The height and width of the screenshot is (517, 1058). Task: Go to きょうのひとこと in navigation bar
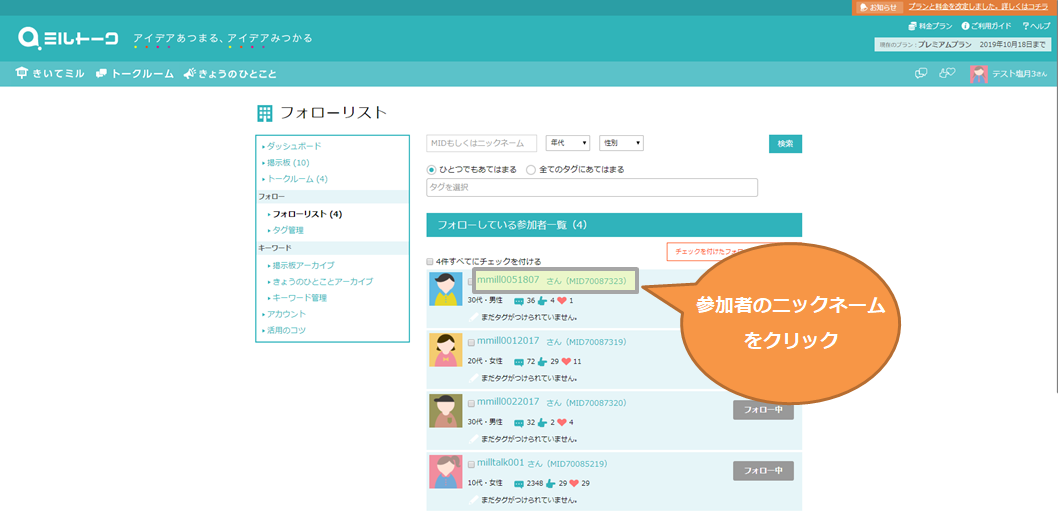232,74
